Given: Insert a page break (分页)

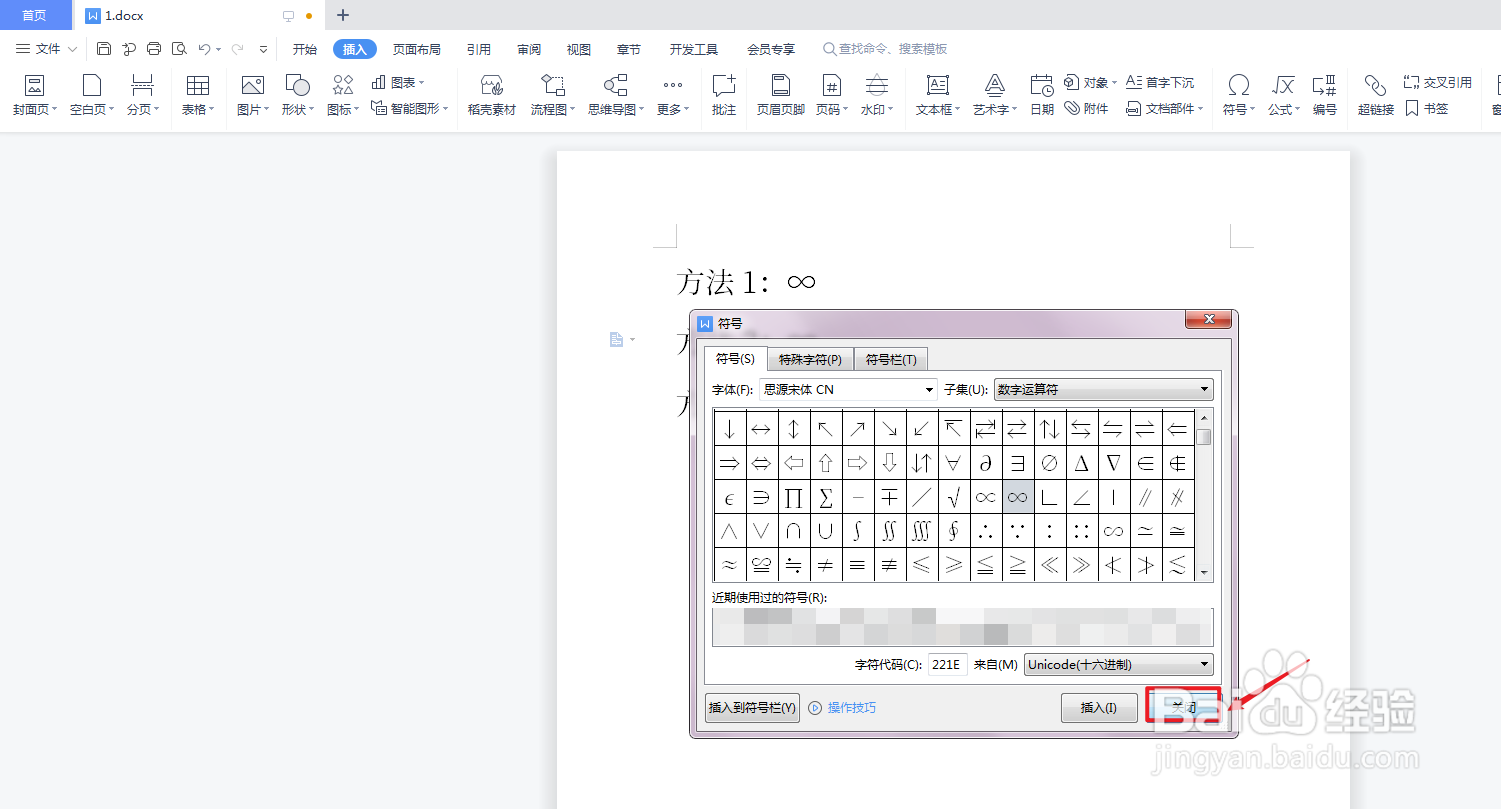Looking at the screenshot, I should pos(143,96).
